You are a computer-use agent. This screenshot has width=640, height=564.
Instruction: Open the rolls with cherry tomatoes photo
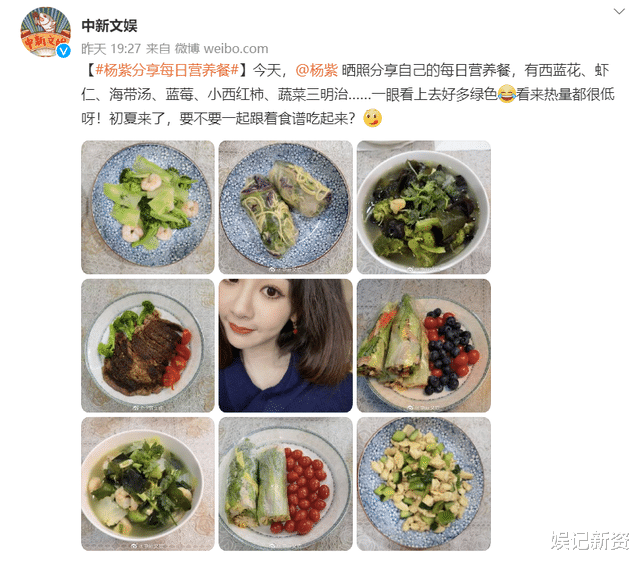tap(286, 484)
